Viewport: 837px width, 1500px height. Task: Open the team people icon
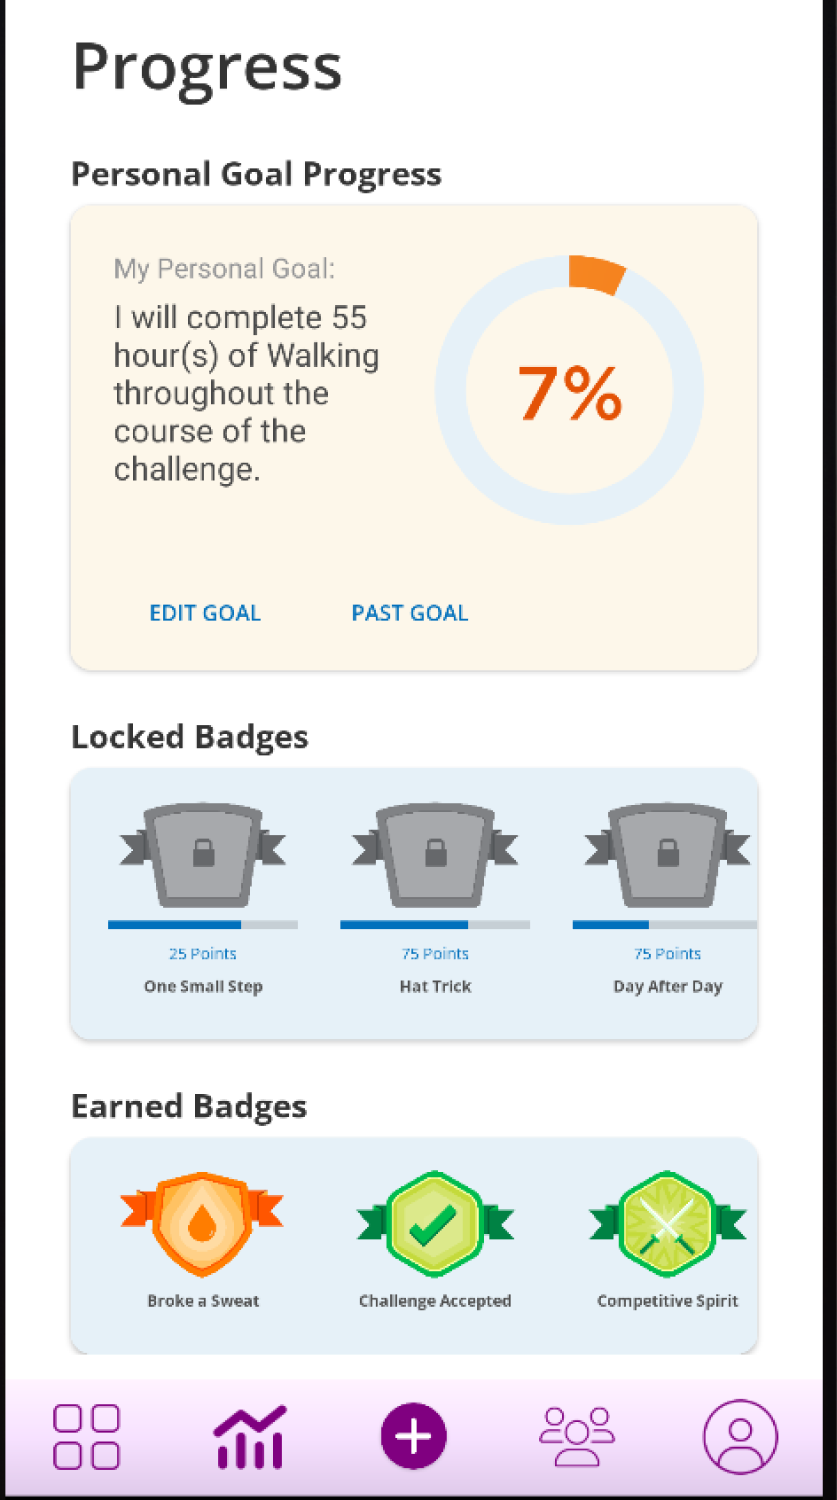pos(577,1436)
